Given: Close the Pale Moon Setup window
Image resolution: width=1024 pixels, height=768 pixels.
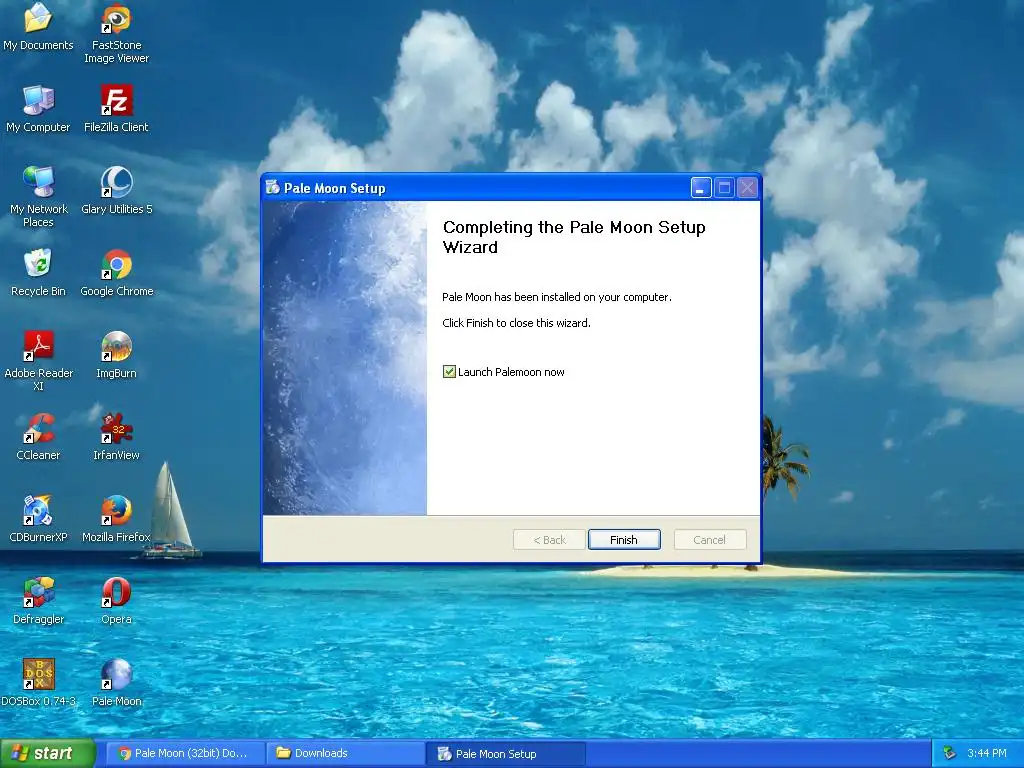Looking at the screenshot, I should point(747,188).
